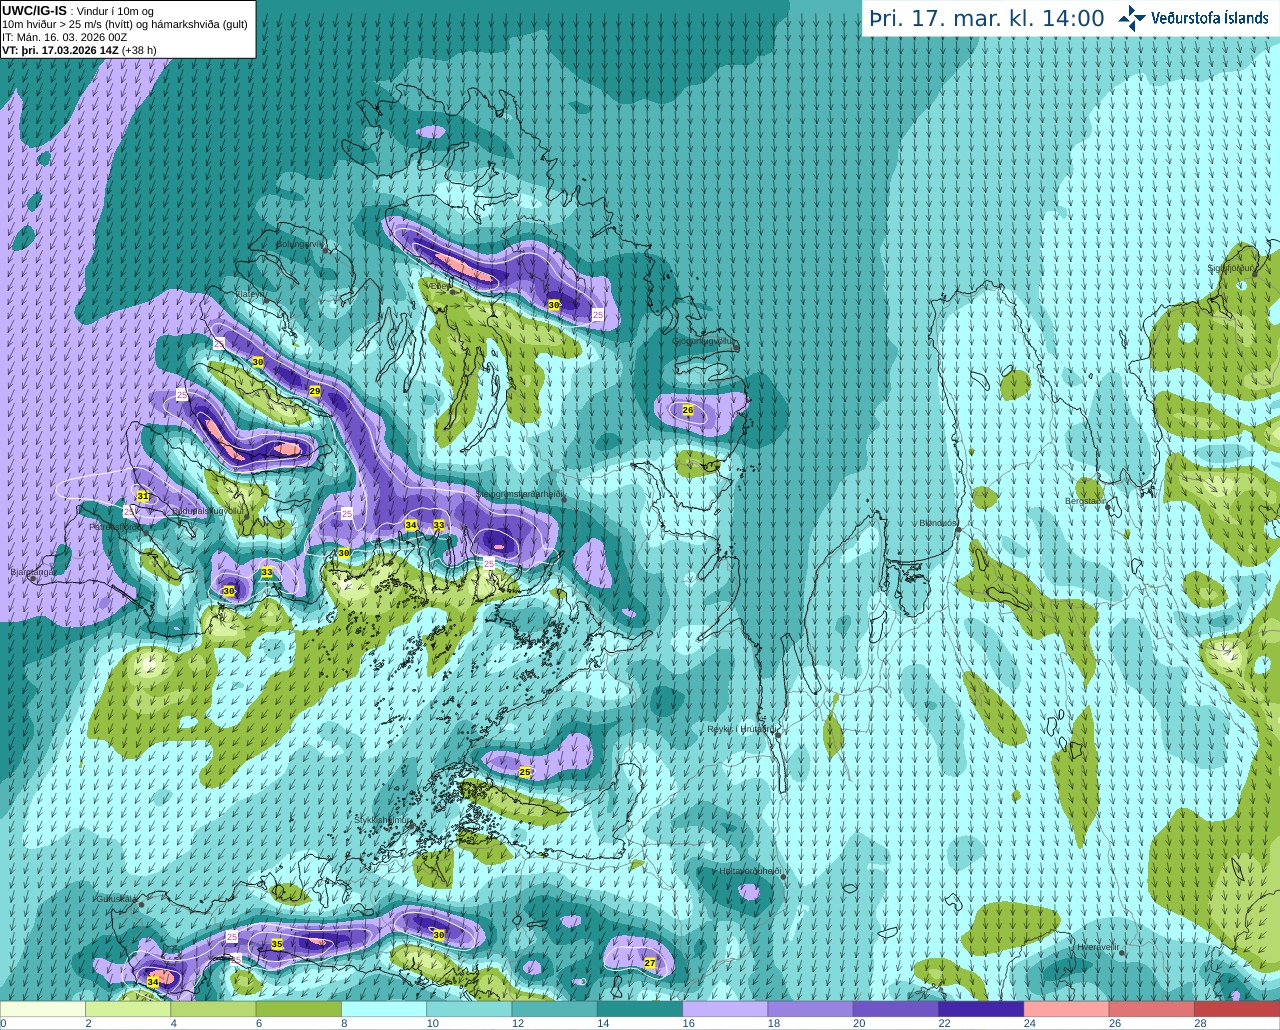
Task: Click the Bergstaðir station label
Action: [1085, 501]
